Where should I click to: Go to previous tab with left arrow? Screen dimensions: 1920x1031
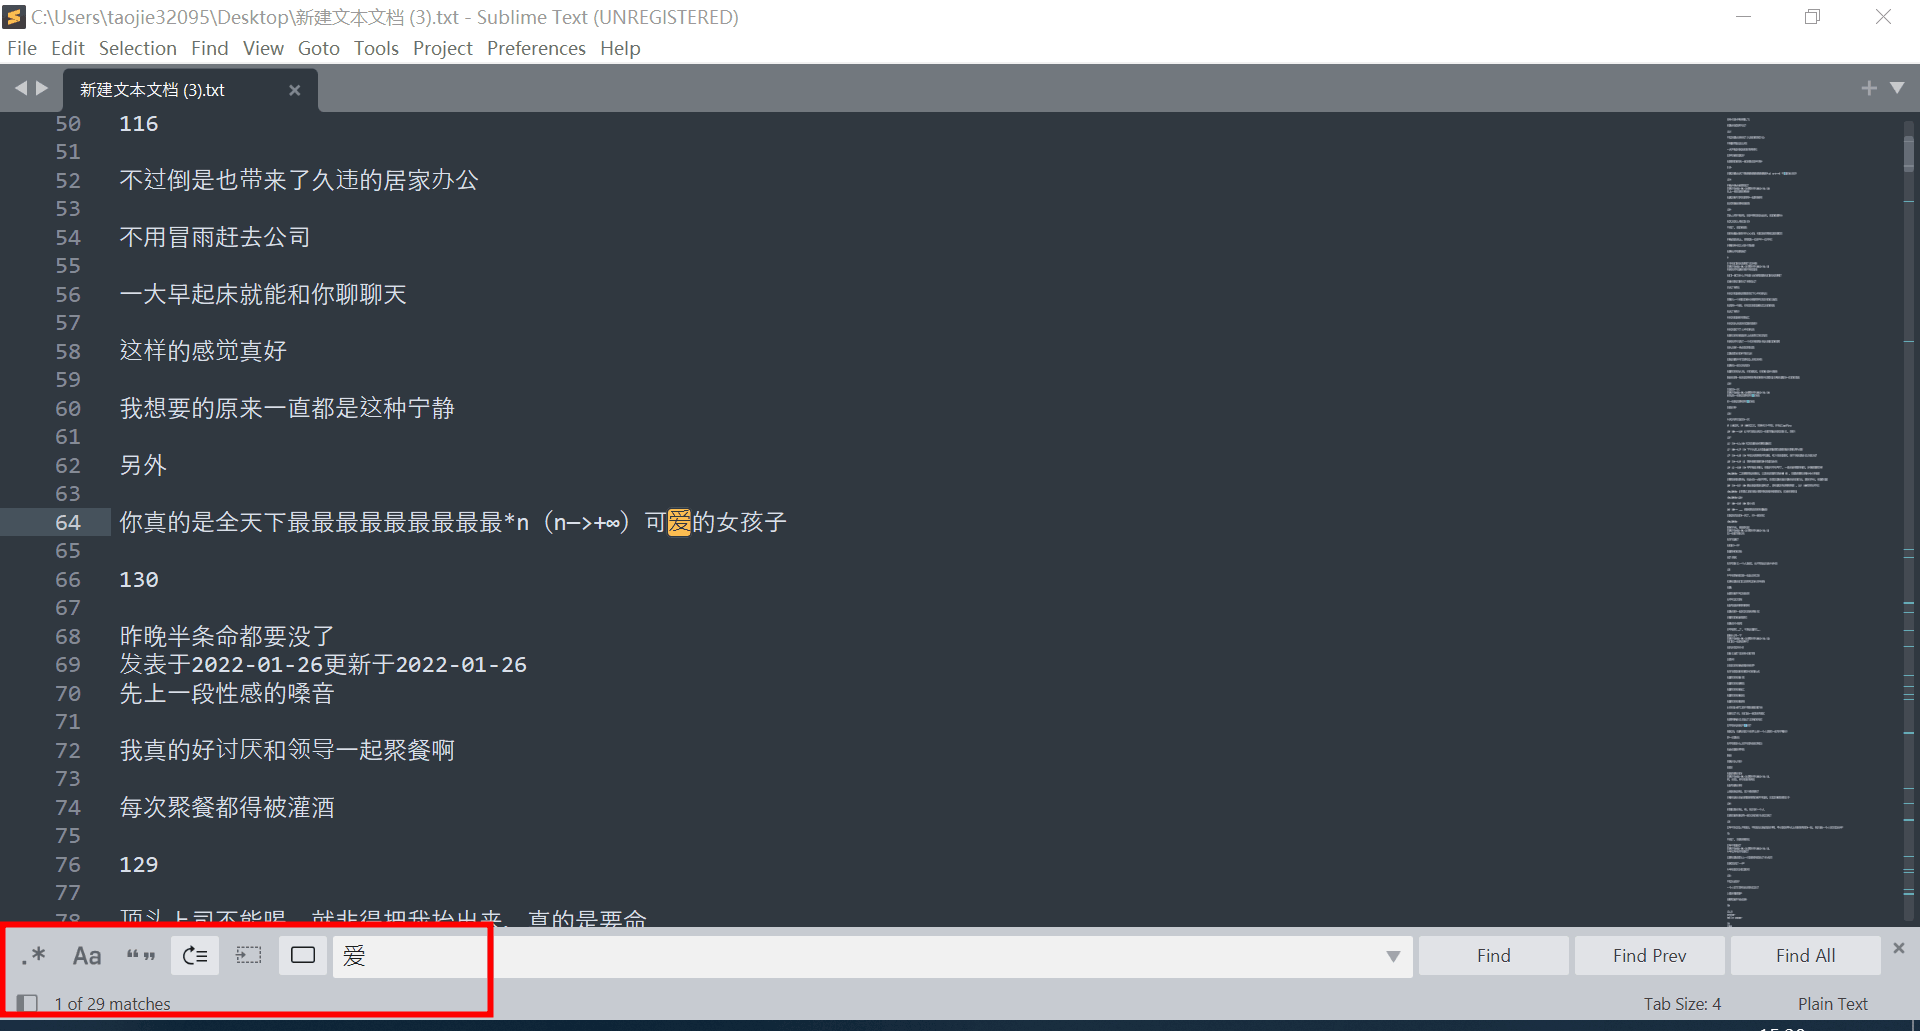20,88
